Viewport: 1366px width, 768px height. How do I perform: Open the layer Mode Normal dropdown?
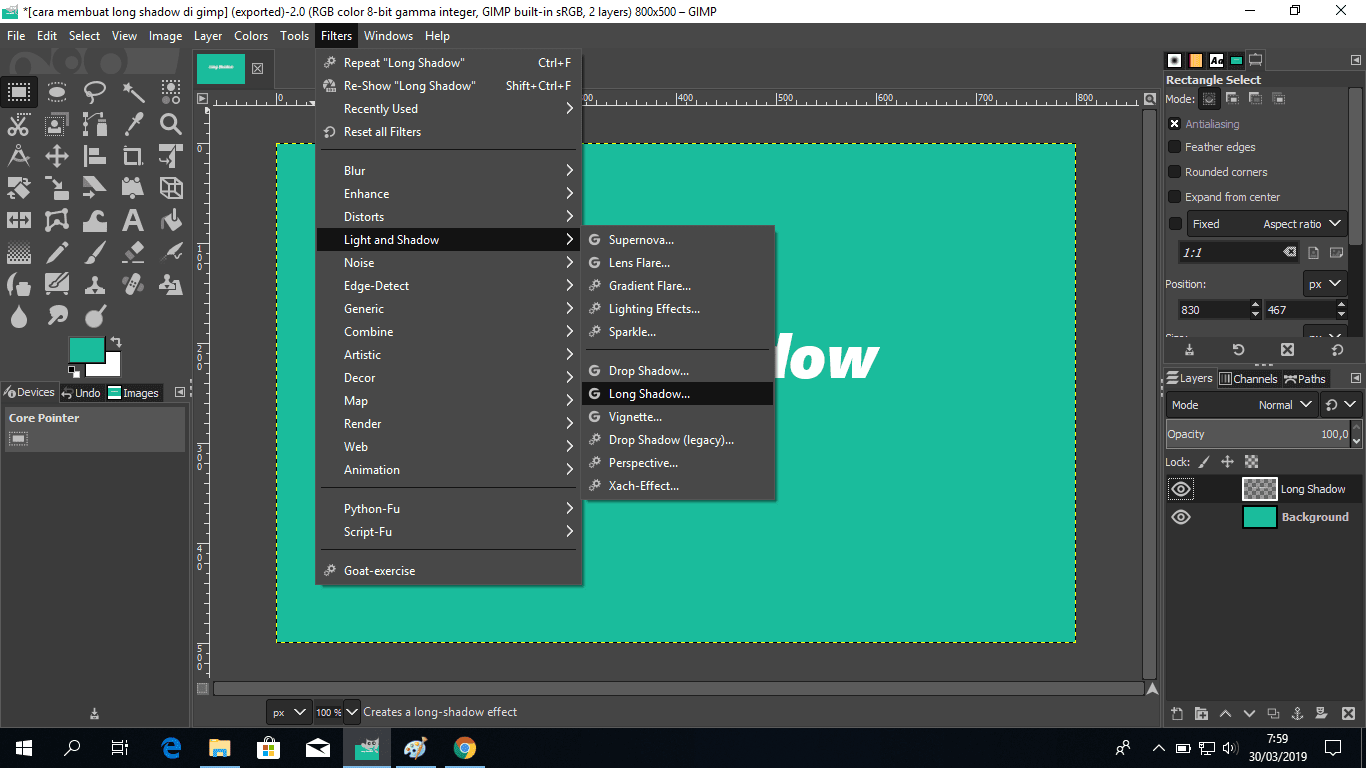click(1241, 405)
